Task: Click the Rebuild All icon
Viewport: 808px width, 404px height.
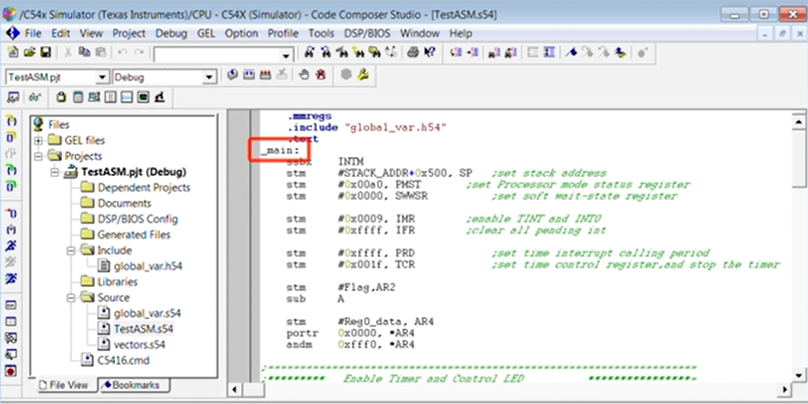Action: point(265,75)
